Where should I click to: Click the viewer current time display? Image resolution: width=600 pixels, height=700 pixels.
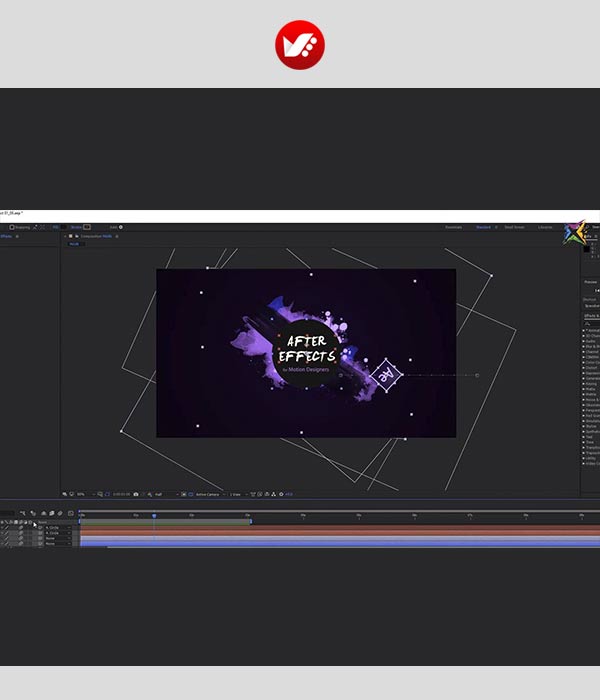pos(121,494)
